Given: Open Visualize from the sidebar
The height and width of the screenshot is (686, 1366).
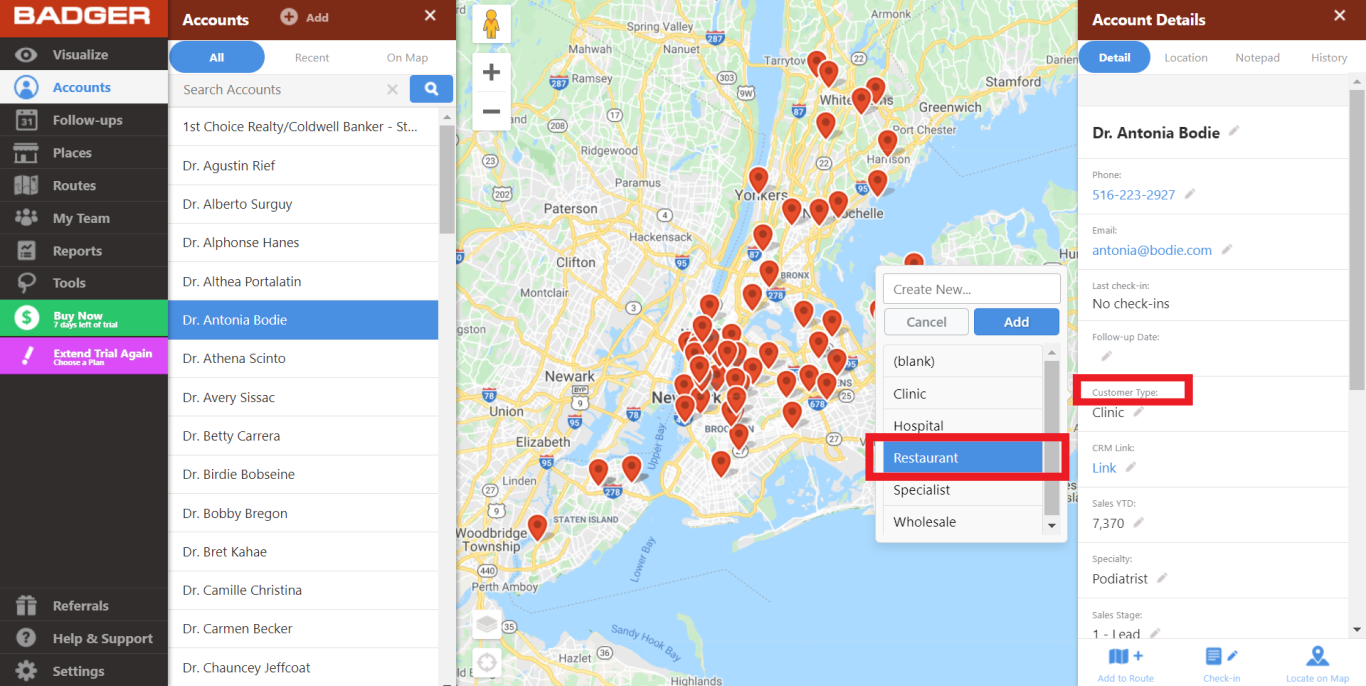Looking at the screenshot, I should (84, 55).
